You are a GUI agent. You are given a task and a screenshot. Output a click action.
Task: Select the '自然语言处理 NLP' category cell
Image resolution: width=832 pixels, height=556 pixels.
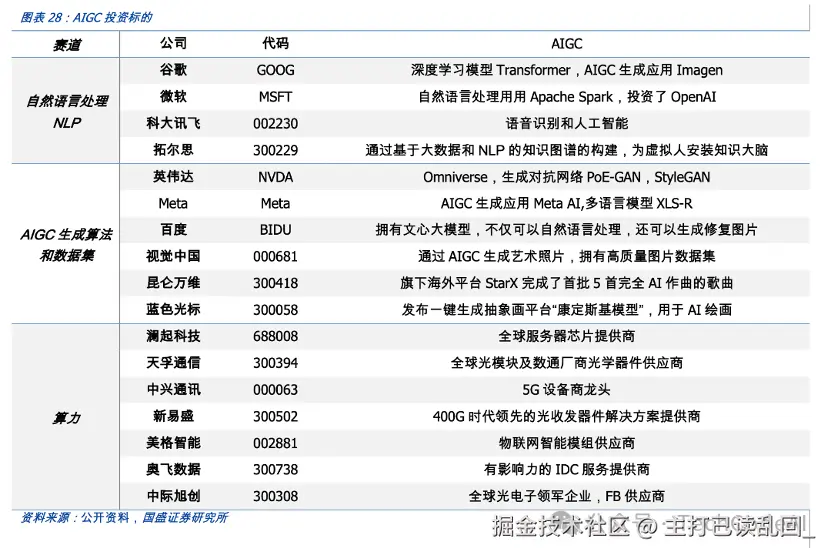point(67,111)
